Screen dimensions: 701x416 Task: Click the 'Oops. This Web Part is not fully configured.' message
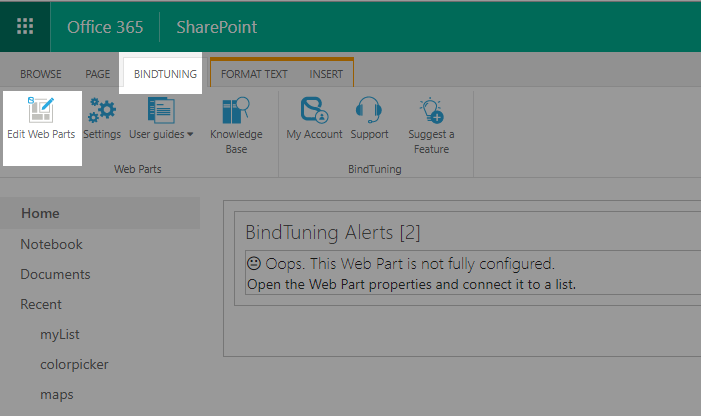pyautogui.click(x=401, y=264)
